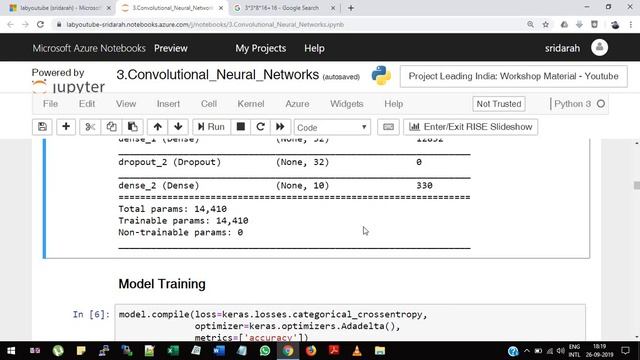Click the Not Trusted button
This screenshot has width=640, height=360.
[x=499, y=104]
